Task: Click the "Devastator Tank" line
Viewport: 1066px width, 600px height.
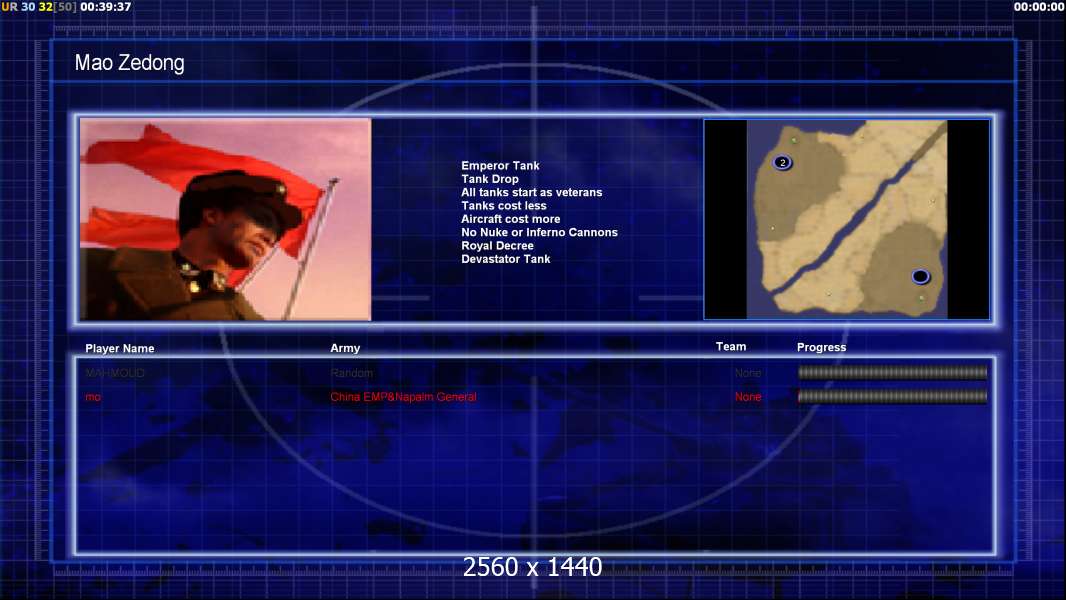Action: click(506, 259)
